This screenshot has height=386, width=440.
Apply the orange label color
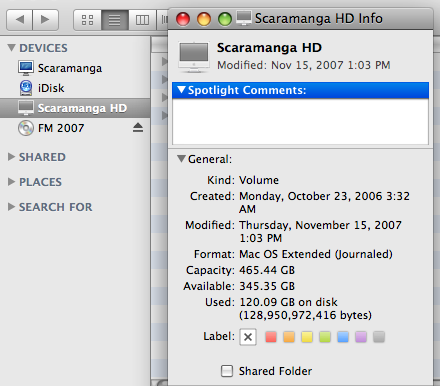click(x=289, y=337)
